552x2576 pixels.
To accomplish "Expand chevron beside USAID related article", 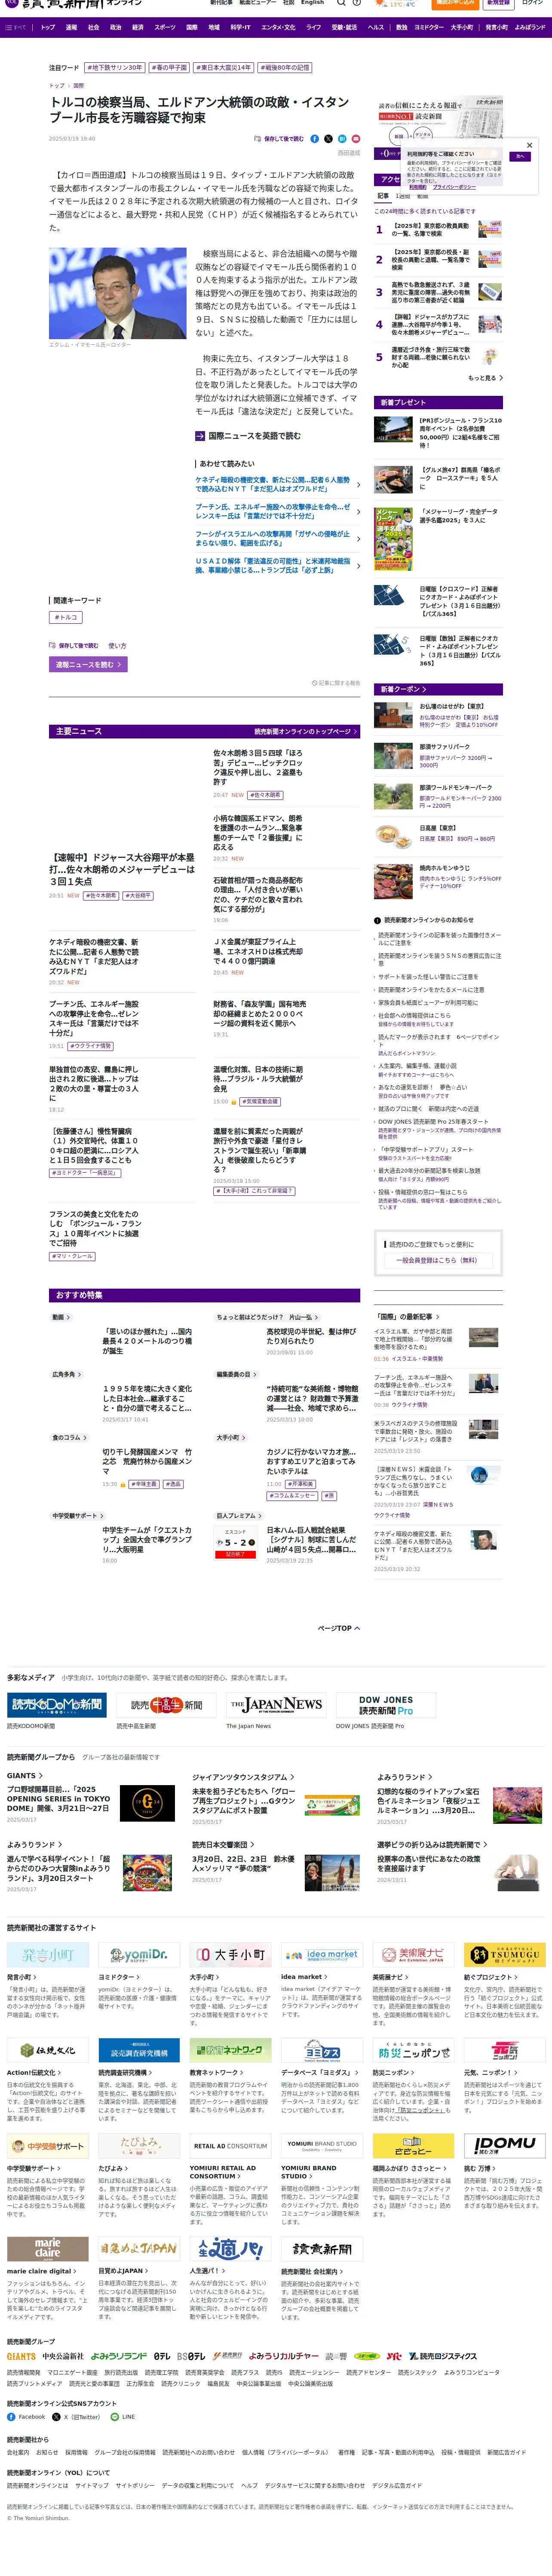I will pyautogui.click(x=358, y=566).
